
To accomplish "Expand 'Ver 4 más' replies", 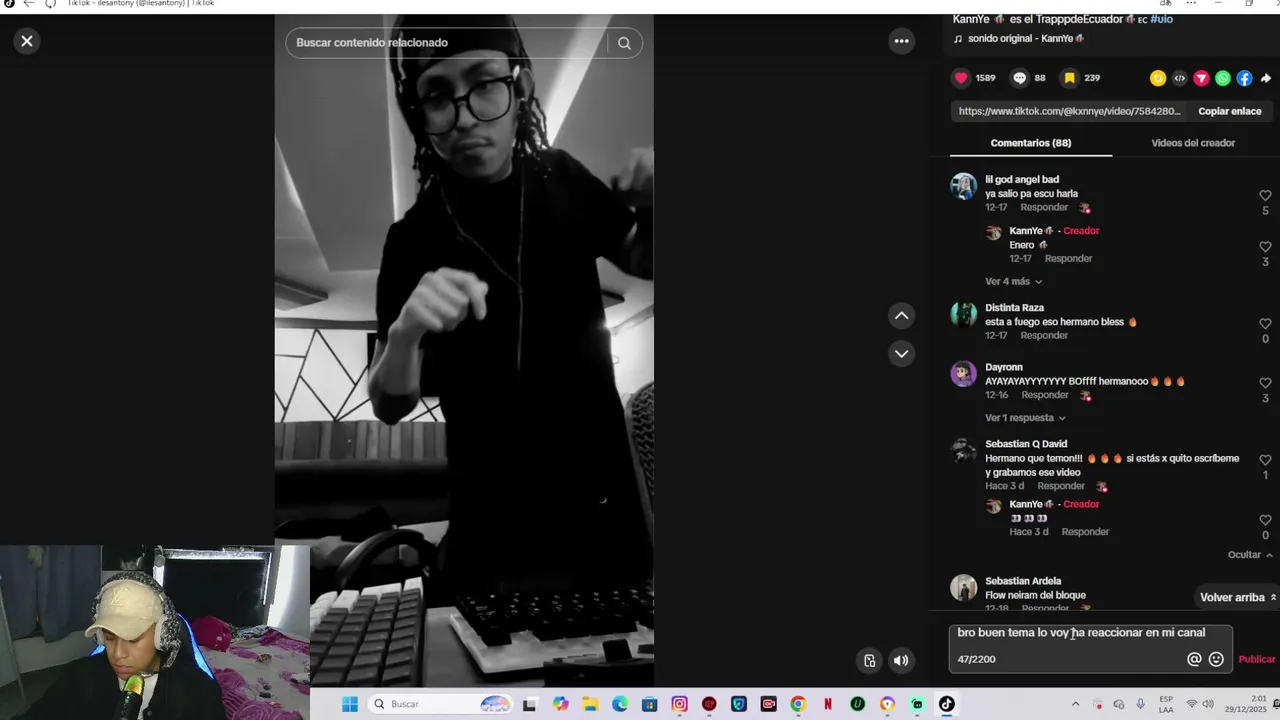I will pyautogui.click(x=1013, y=282).
